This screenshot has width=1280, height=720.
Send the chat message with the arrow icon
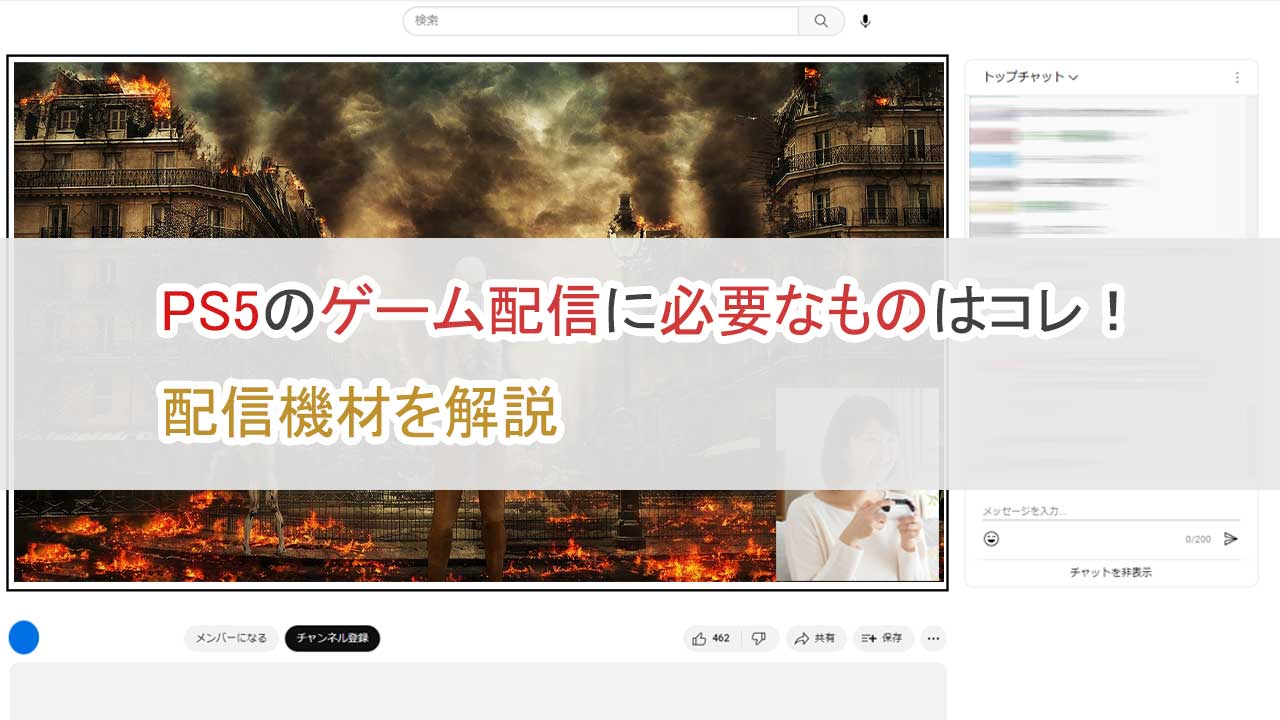tap(1231, 539)
